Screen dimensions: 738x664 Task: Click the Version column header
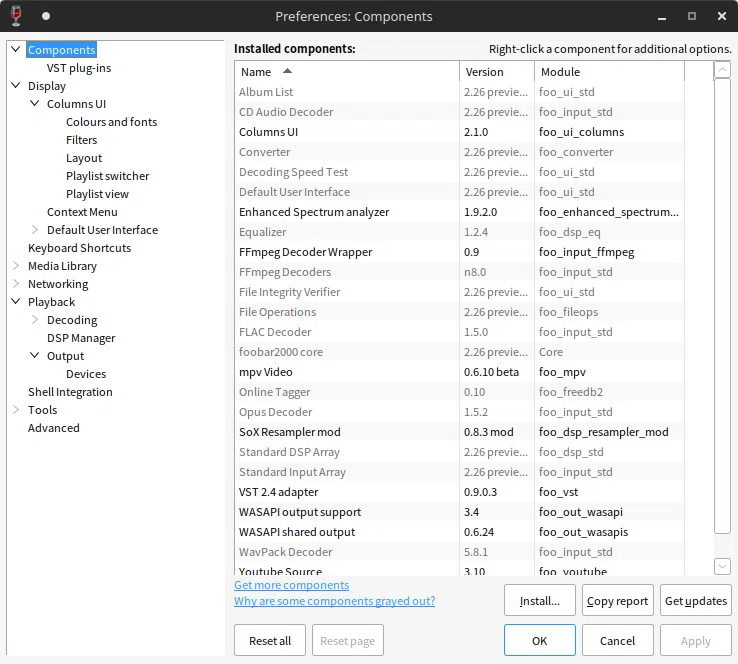497,72
